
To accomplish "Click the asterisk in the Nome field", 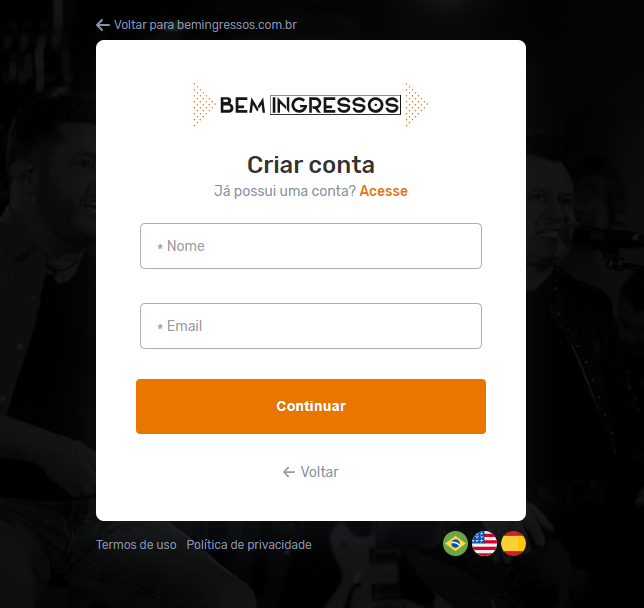I will coord(160,247).
